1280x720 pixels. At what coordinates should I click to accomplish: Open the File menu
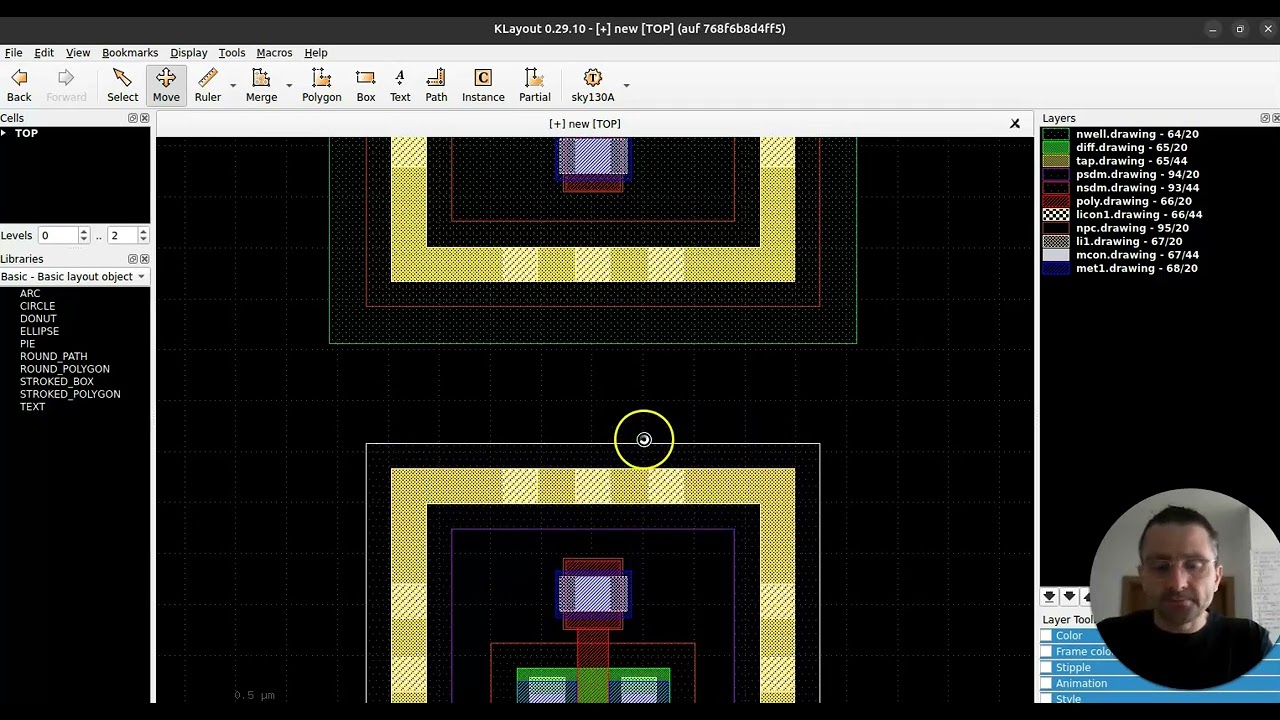[x=13, y=52]
